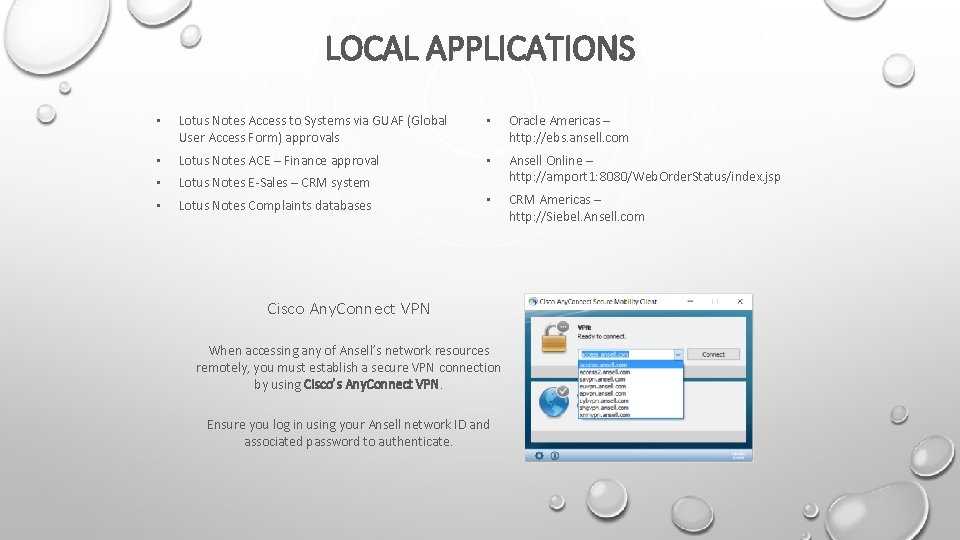The image size is (960, 540).
Task: Click bold "Cisco's AnyConnect VPN" text
Action: tap(371, 384)
